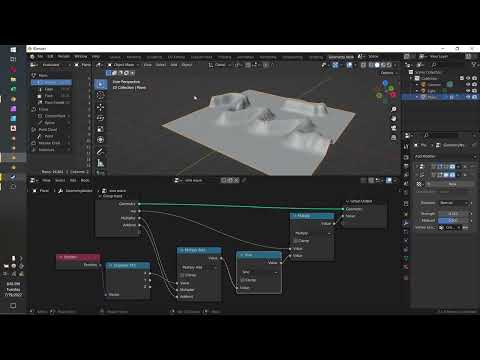Switch viewport to rendered shading
Viewport: 480px width, 360px height.
389,65
